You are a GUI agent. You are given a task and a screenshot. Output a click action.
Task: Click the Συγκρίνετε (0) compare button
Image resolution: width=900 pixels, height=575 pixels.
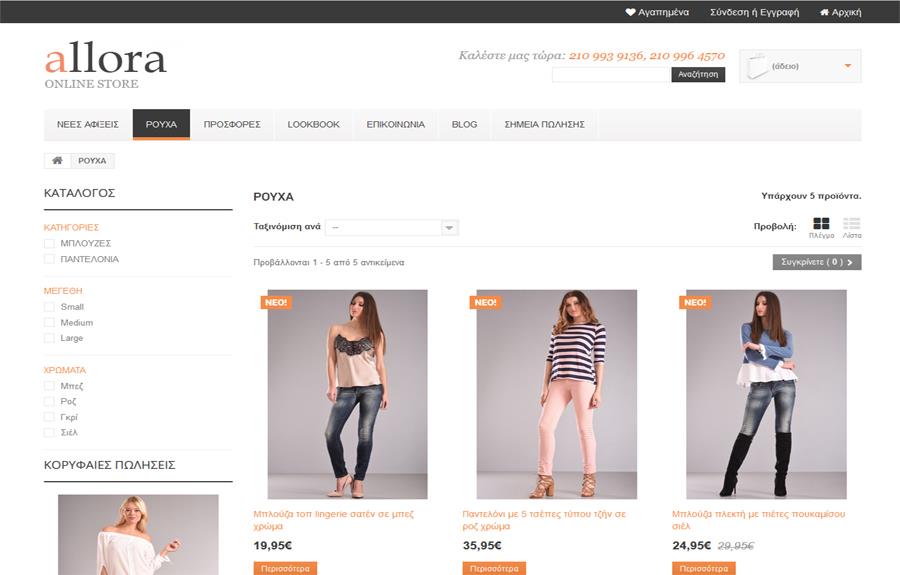point(817,262)
